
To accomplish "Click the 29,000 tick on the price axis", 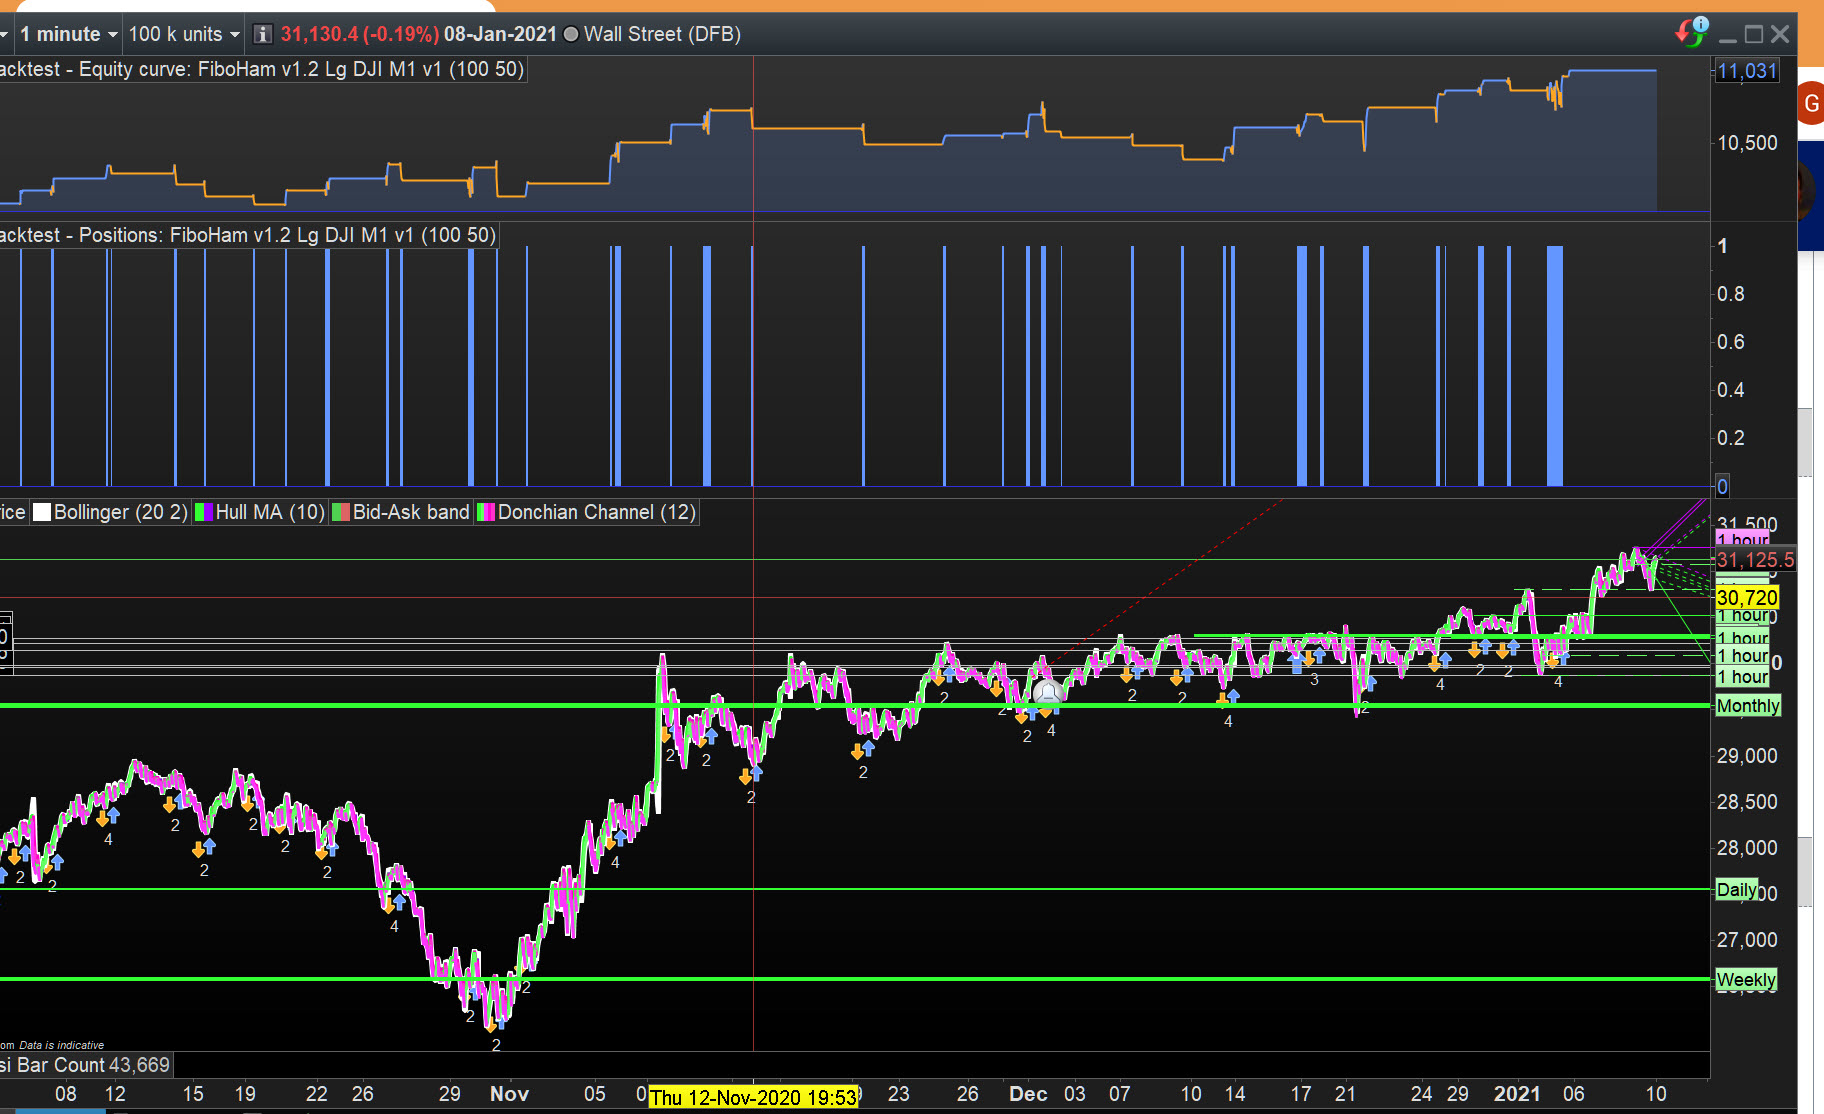I will click(1747, 756).
